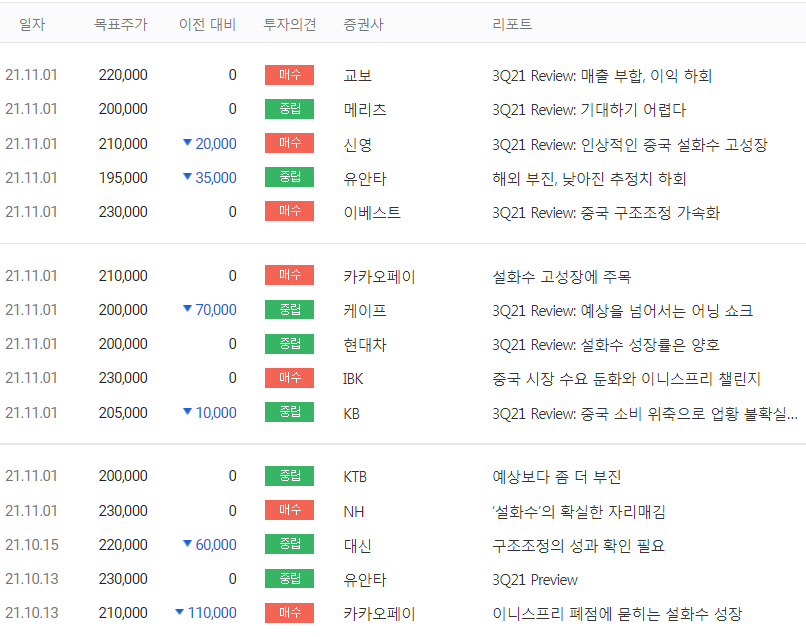This screenshot has width=806, height=637.
Task: Open report '설화수 고성장에 주목'
Action: 561,277
